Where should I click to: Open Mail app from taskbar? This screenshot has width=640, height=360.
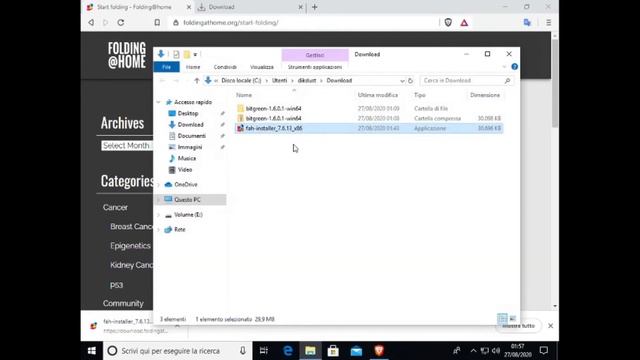pyautogui.click(x=356, y=351)
